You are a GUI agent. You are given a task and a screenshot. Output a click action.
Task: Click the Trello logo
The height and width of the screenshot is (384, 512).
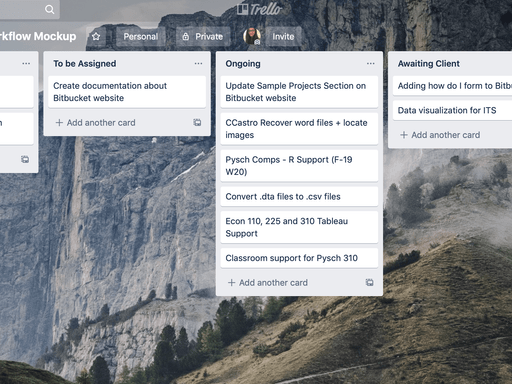tap(259, 9)
